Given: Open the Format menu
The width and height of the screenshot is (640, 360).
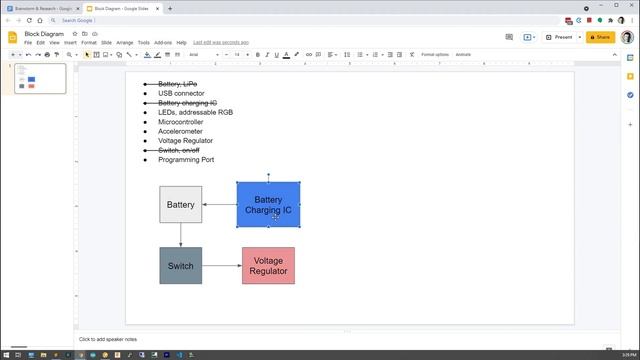Looking at the screenshot, I should click(89, 42).
